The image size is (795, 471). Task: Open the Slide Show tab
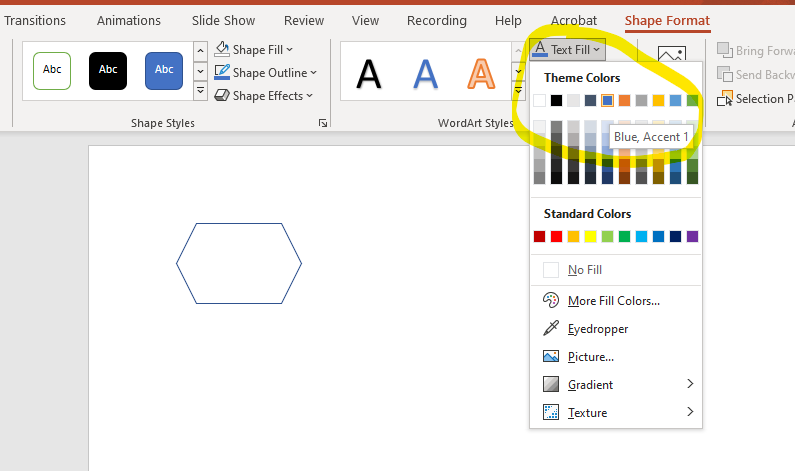pyautogui.click(x=221, y=20)
